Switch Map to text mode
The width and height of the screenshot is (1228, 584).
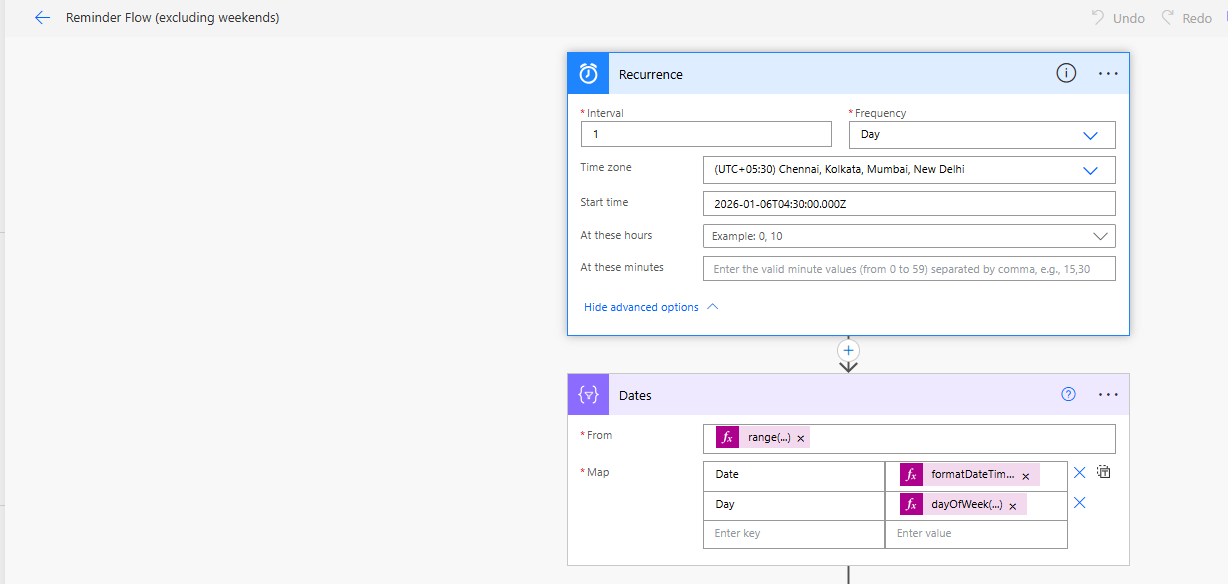coord(1103,471)
